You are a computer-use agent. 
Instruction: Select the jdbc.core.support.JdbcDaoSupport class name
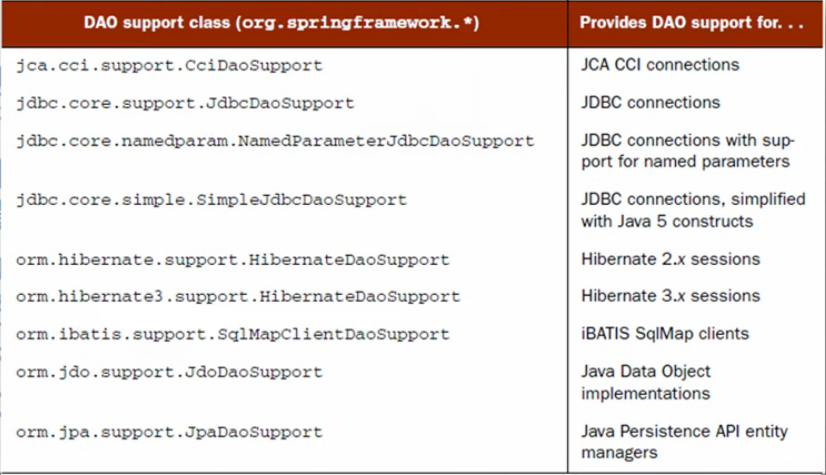[x=185, y=102]
